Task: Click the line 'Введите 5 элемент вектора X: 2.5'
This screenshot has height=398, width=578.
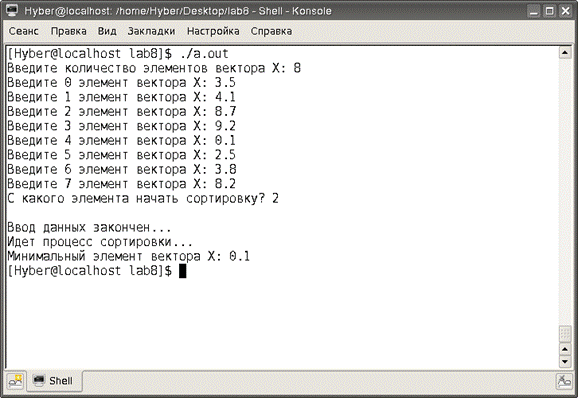Action: [x=121, y=155]
